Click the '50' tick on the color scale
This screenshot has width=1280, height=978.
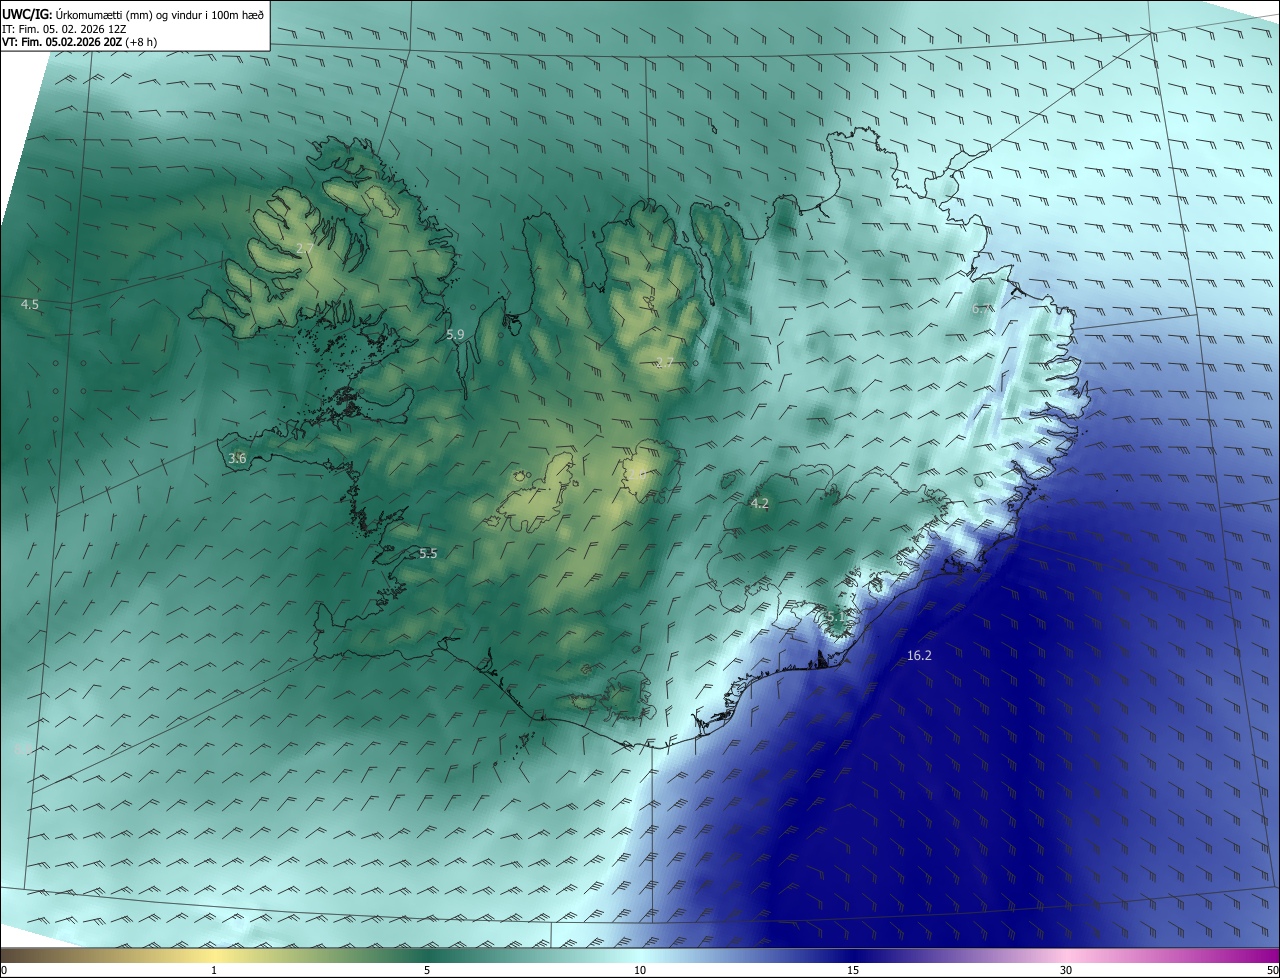[1272, 970]
